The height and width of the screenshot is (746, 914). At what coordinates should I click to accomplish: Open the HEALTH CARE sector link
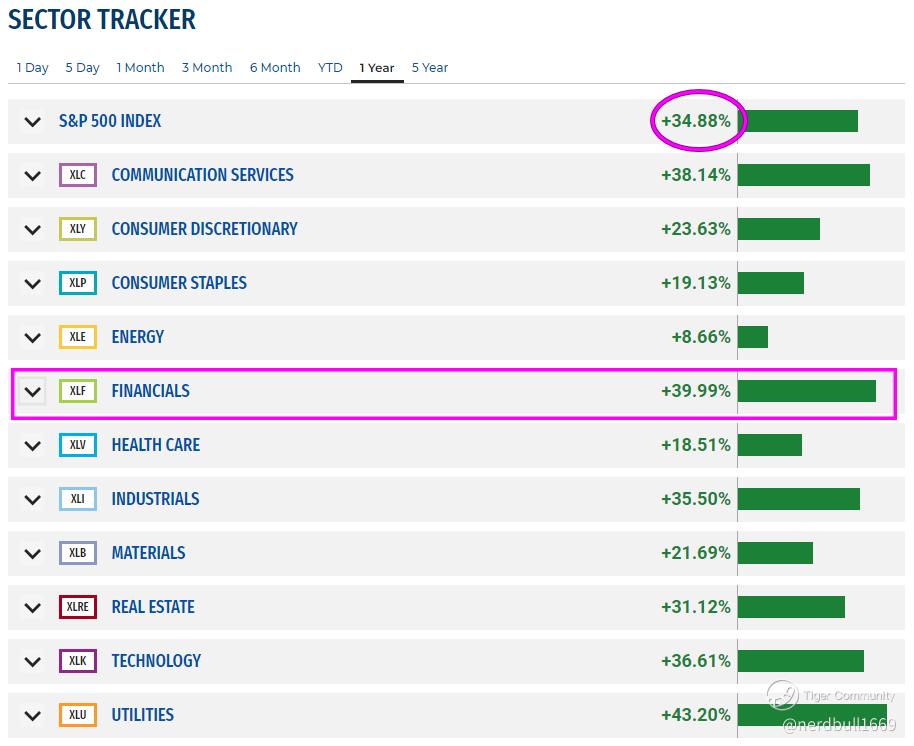[x=156, y=445]
